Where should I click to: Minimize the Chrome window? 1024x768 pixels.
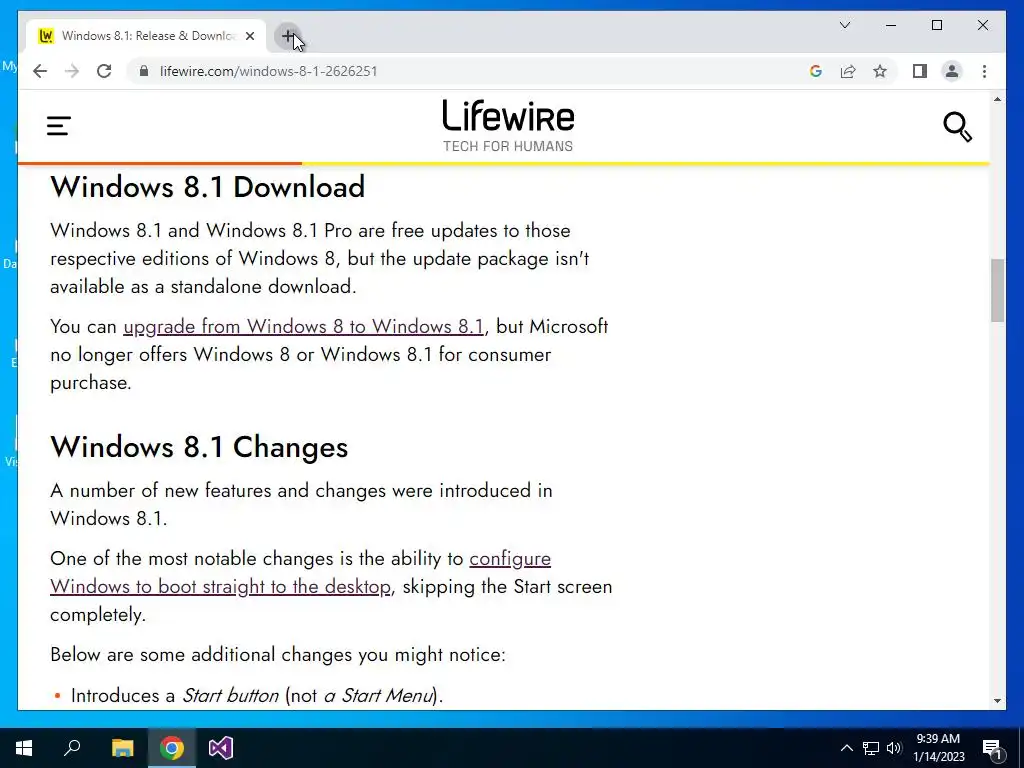[891, 25]
